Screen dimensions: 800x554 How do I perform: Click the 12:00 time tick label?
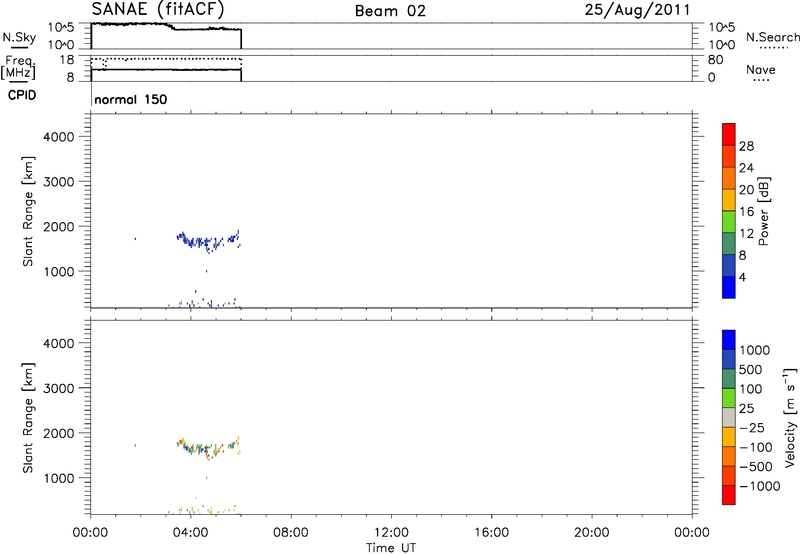[391, 533]
